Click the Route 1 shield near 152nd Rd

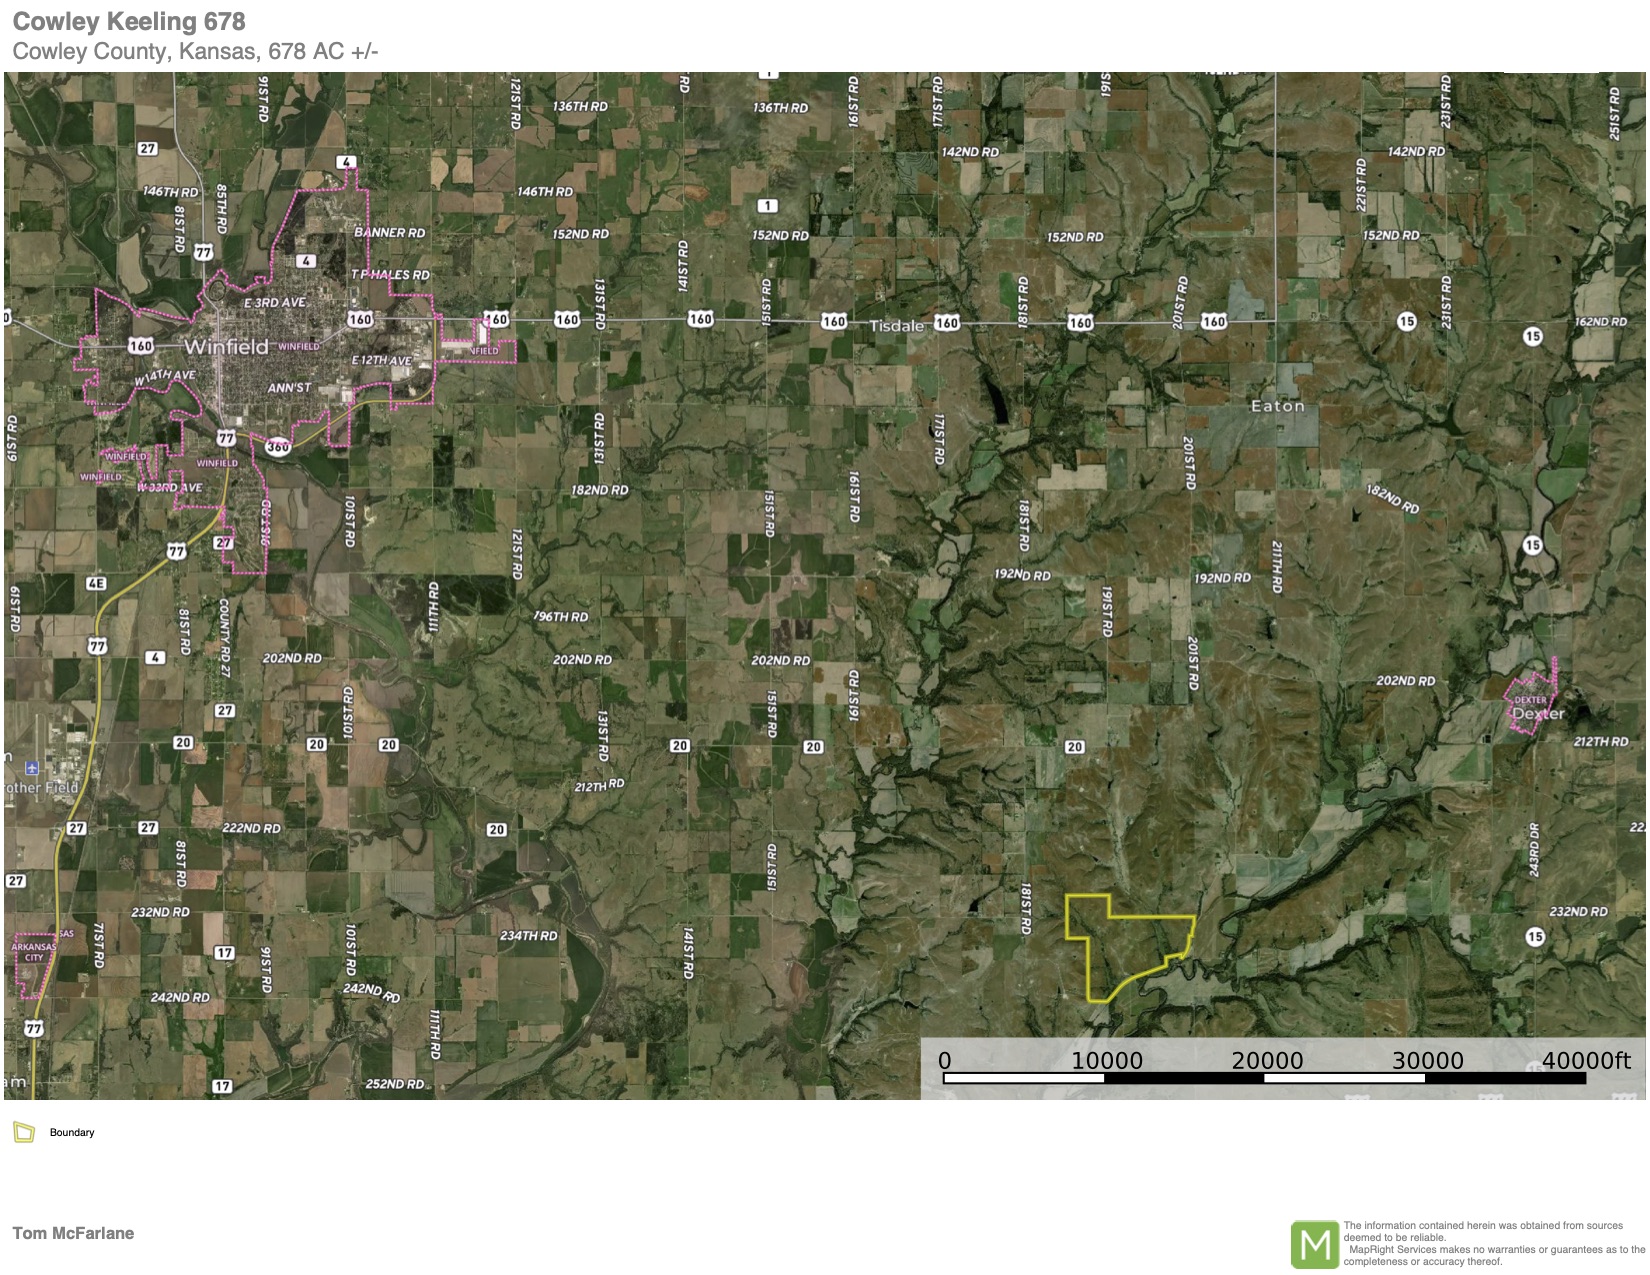[767, 206]
